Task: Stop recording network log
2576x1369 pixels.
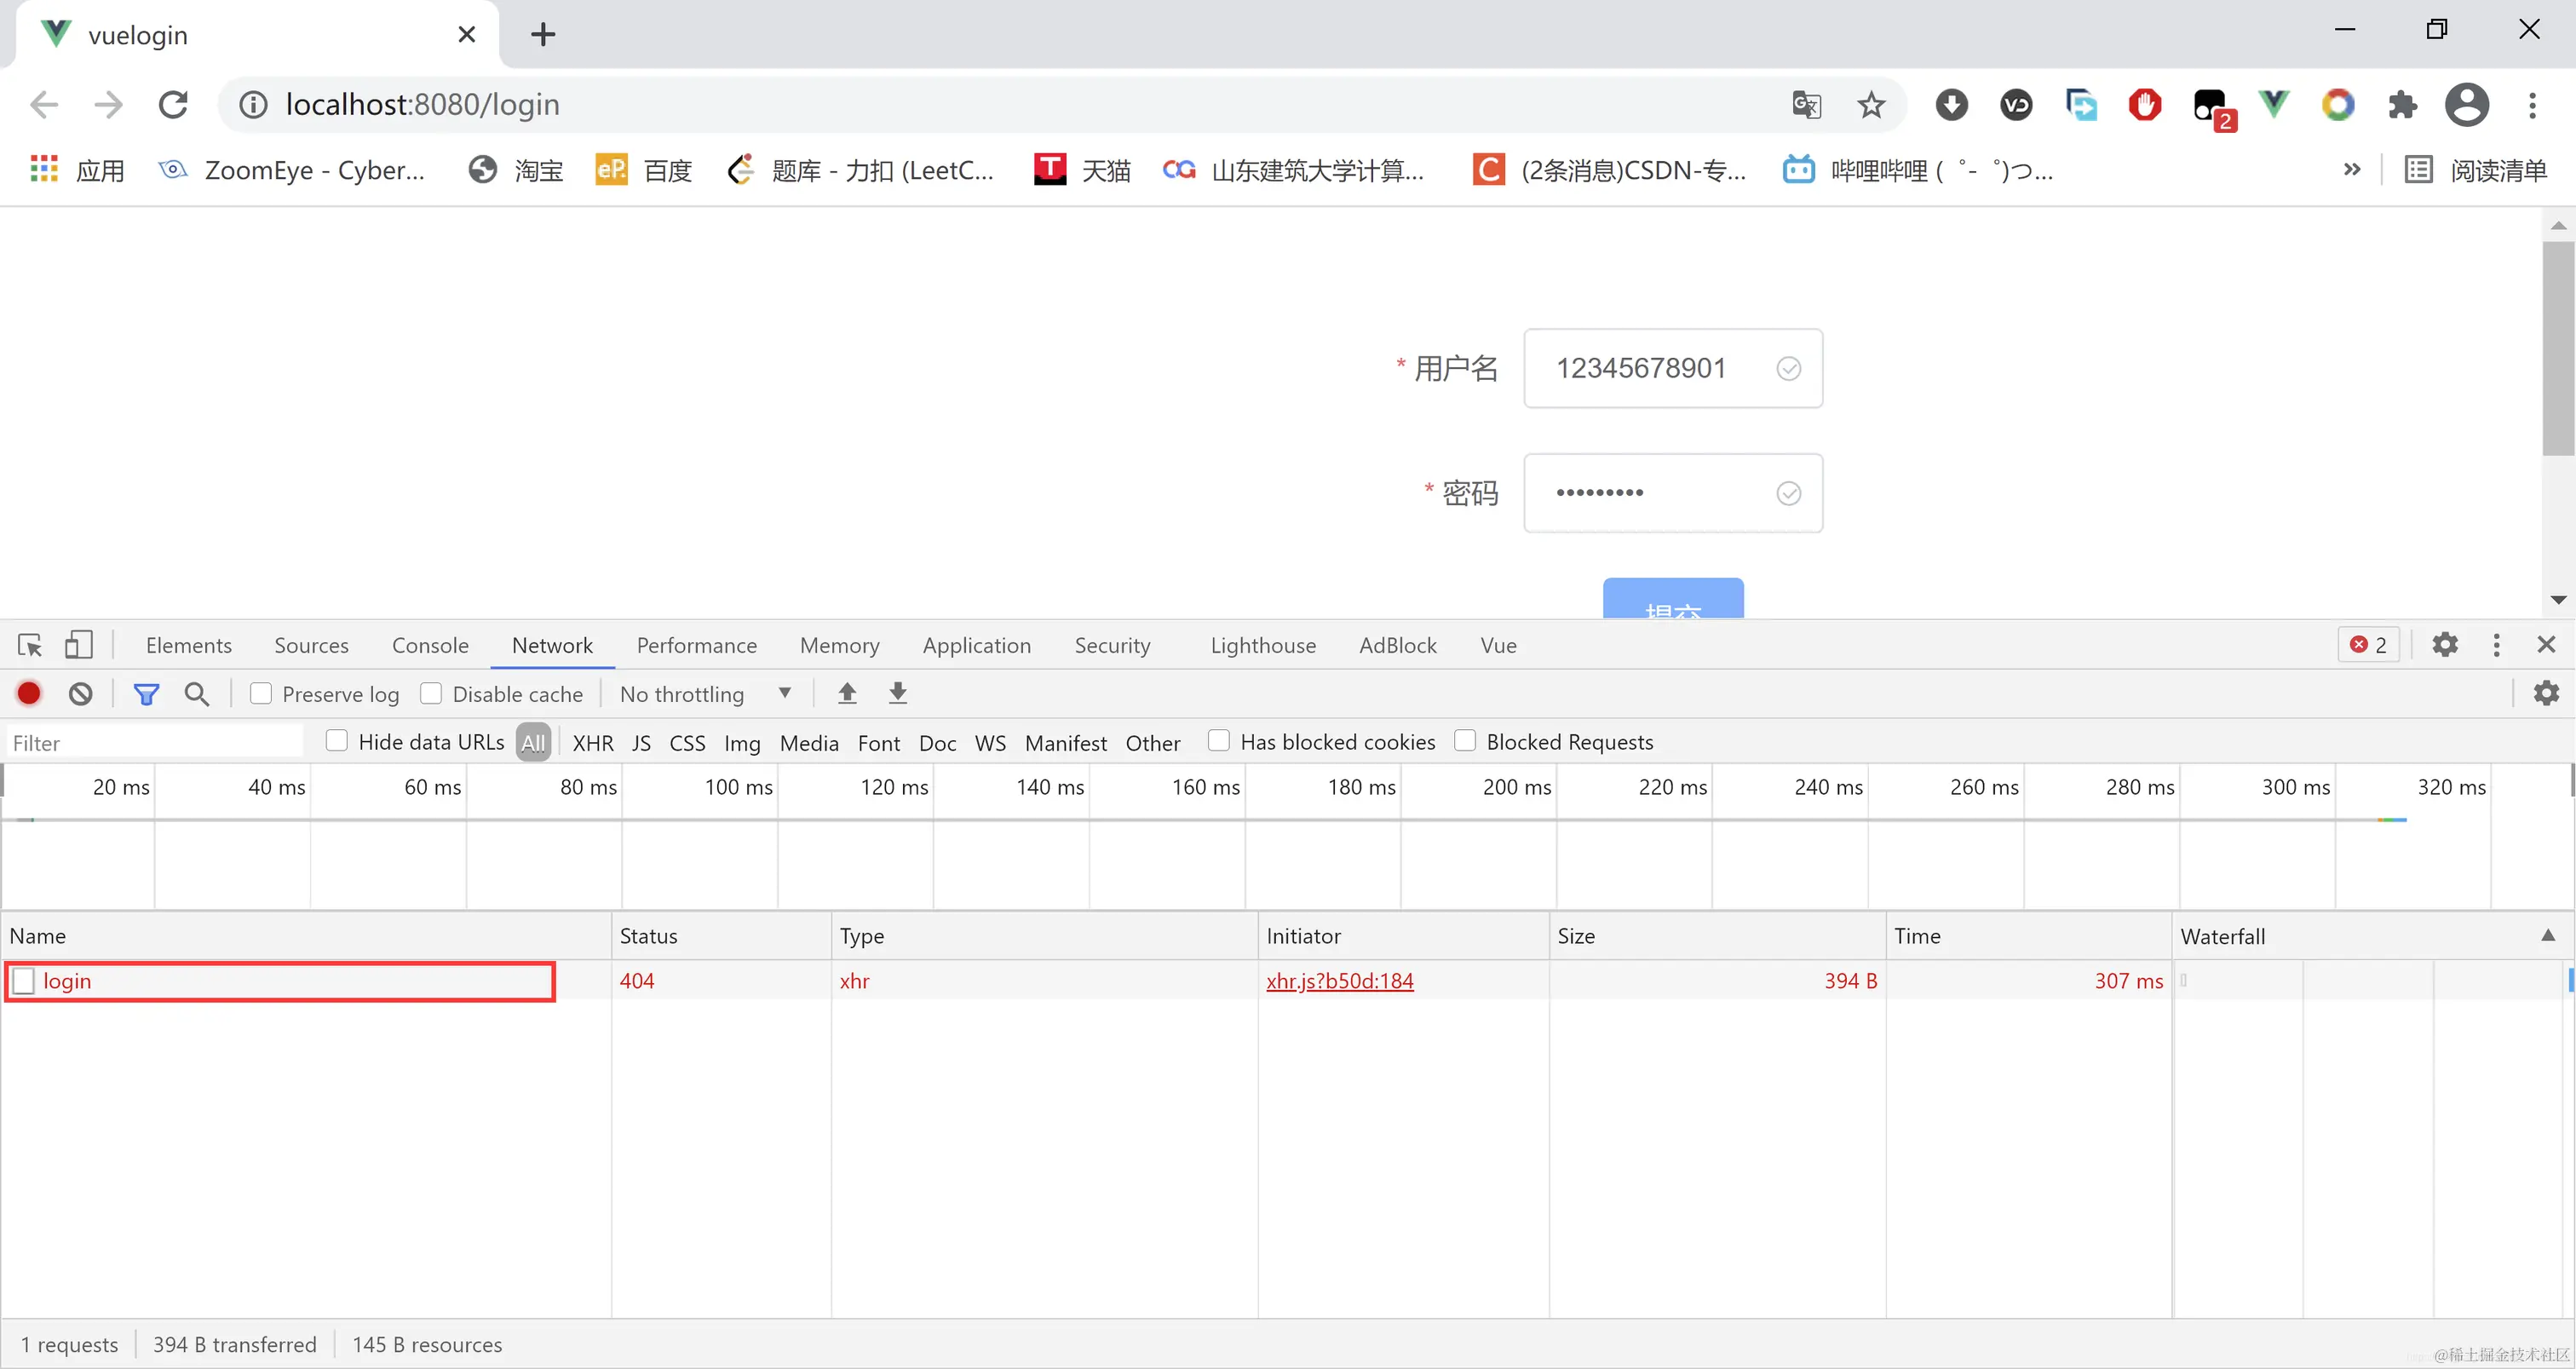Action: pyautogui.click(x=29, y=693)
